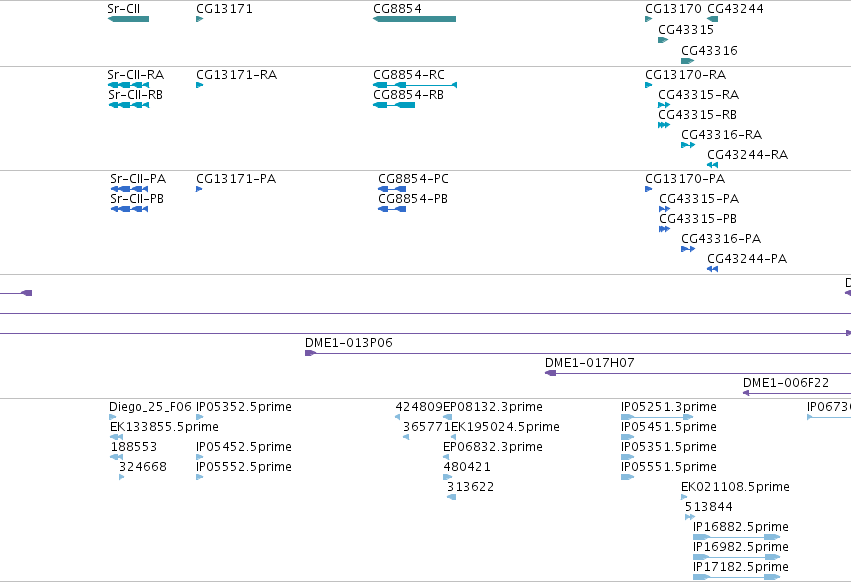This screenshot has width=851, height=582.
Task: Select the CG8854-RC transcript label
Action: [409, 74]
